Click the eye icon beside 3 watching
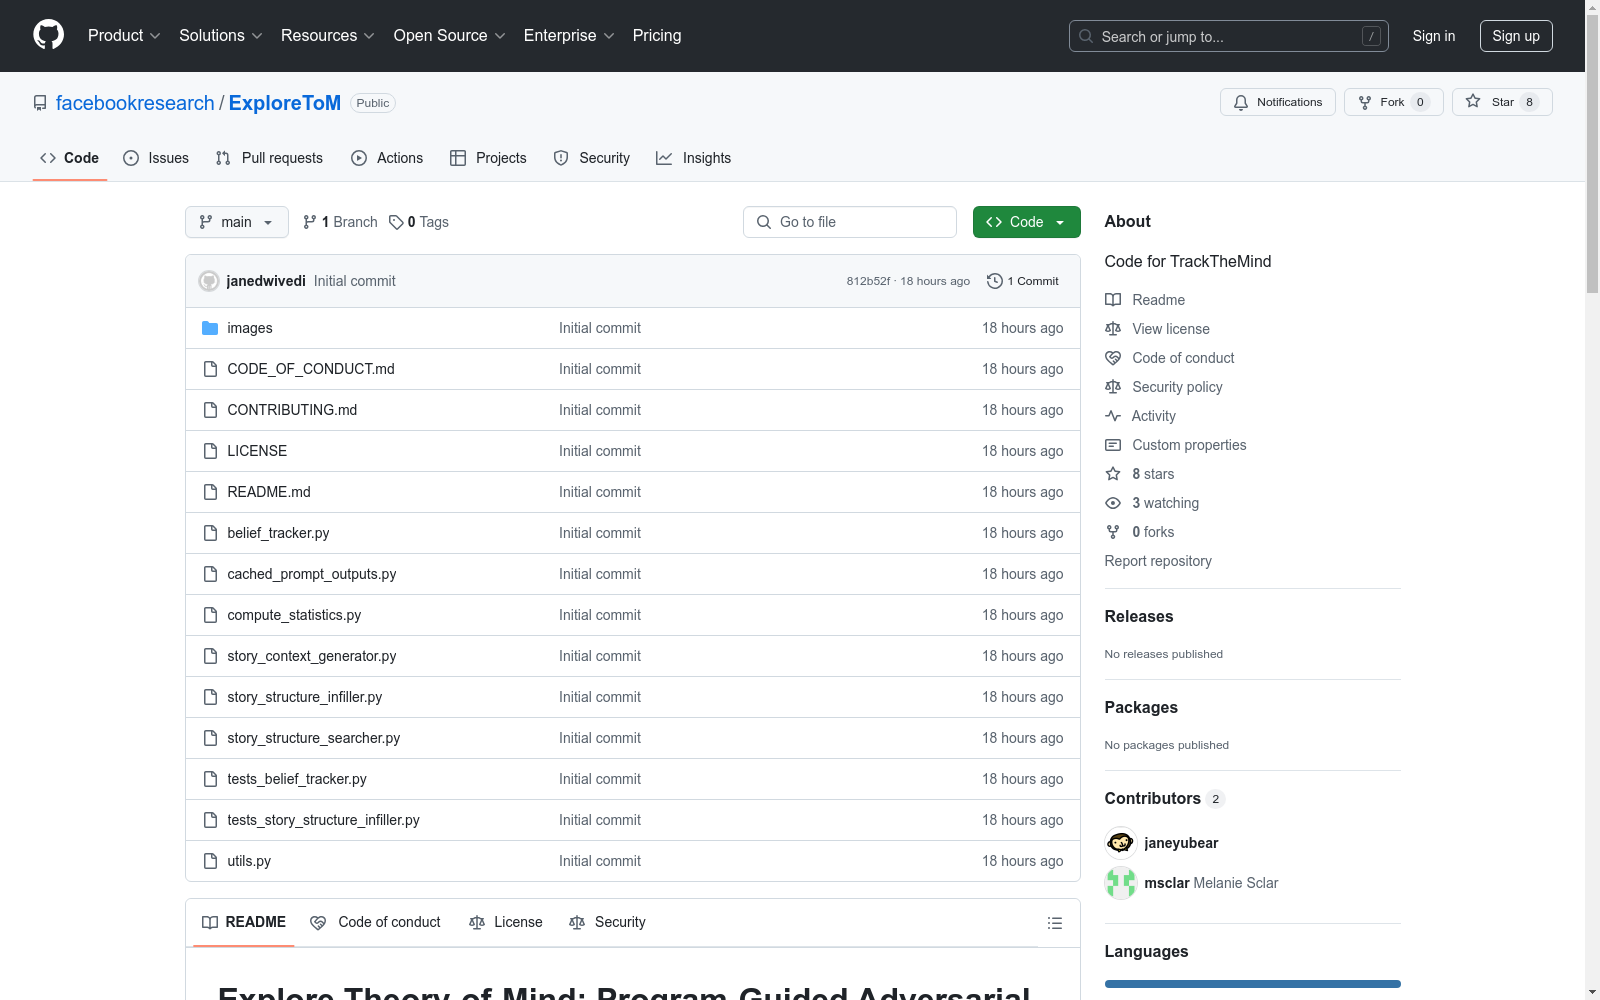1600x1000 pixels. point(1113,503)
